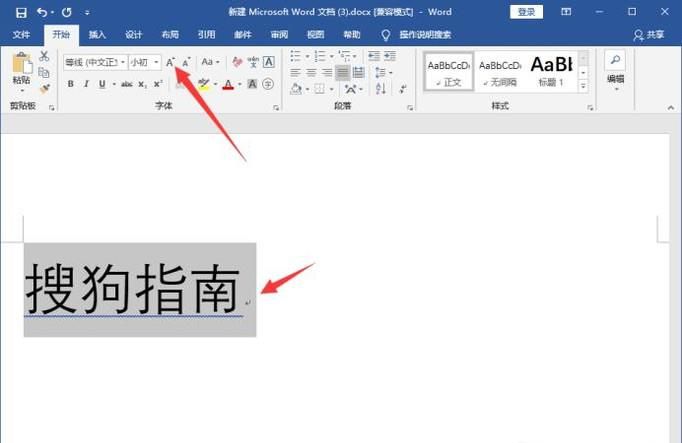The height and width of the screenshot is (443, 682).
Task: Click the Character Border A icon
Action: 269,62
